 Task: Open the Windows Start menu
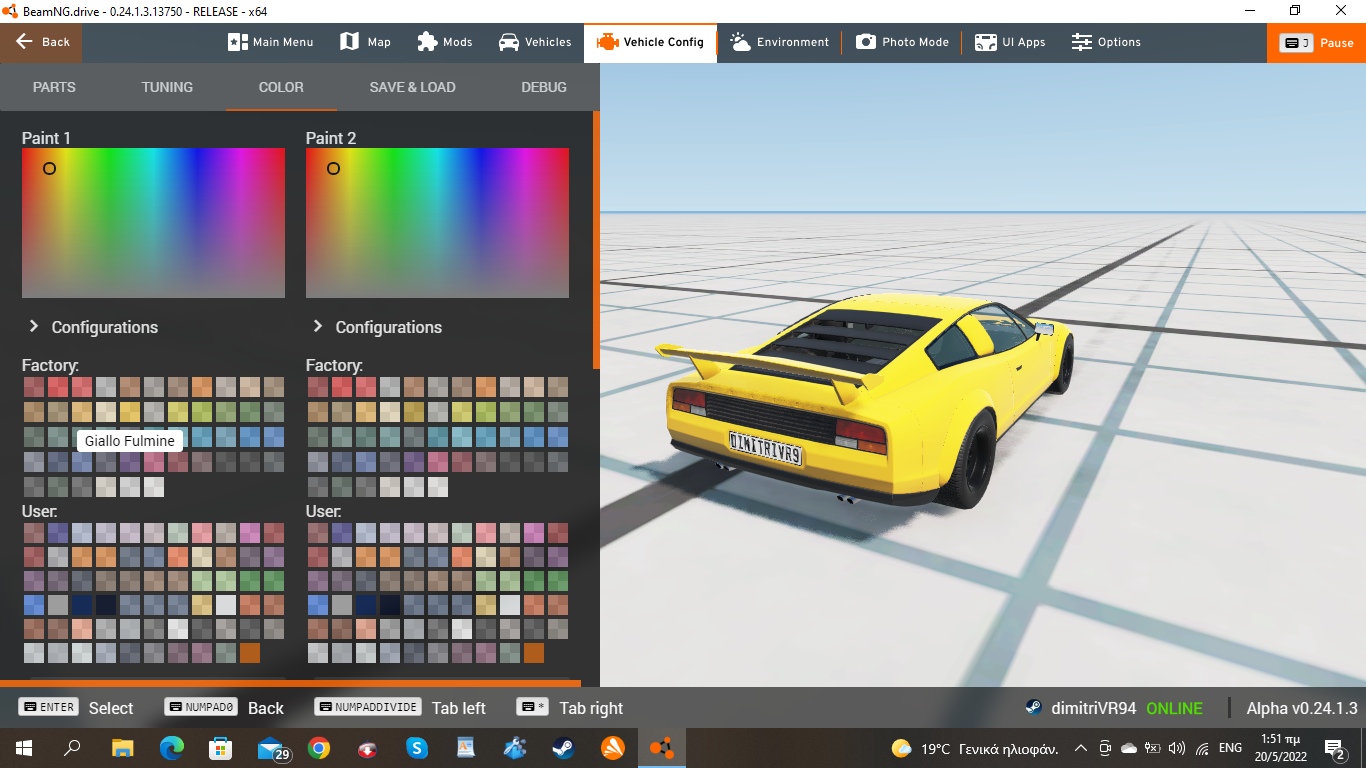[x=23, y=748]
